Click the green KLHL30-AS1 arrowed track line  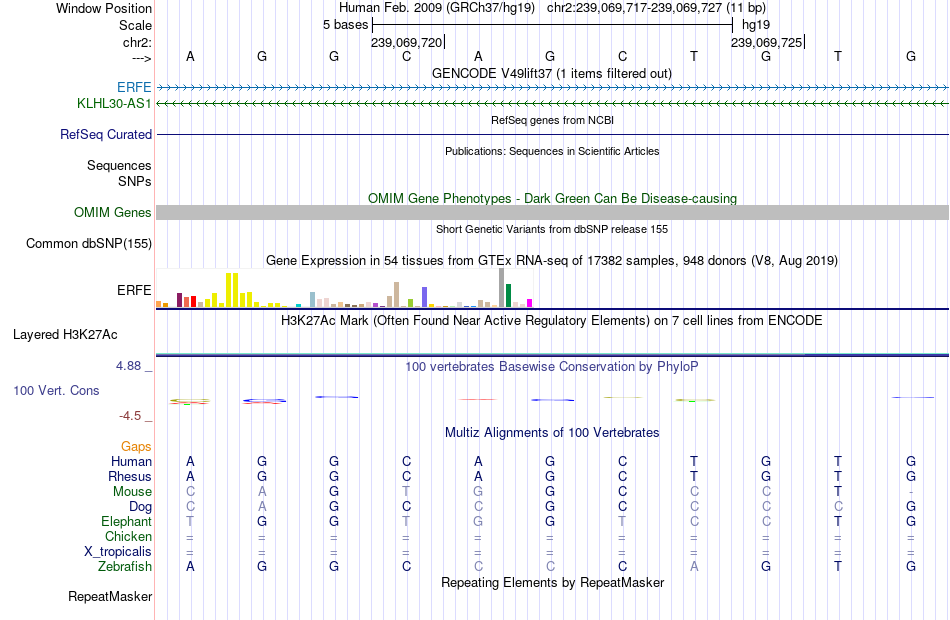click(x=552, y=104)
